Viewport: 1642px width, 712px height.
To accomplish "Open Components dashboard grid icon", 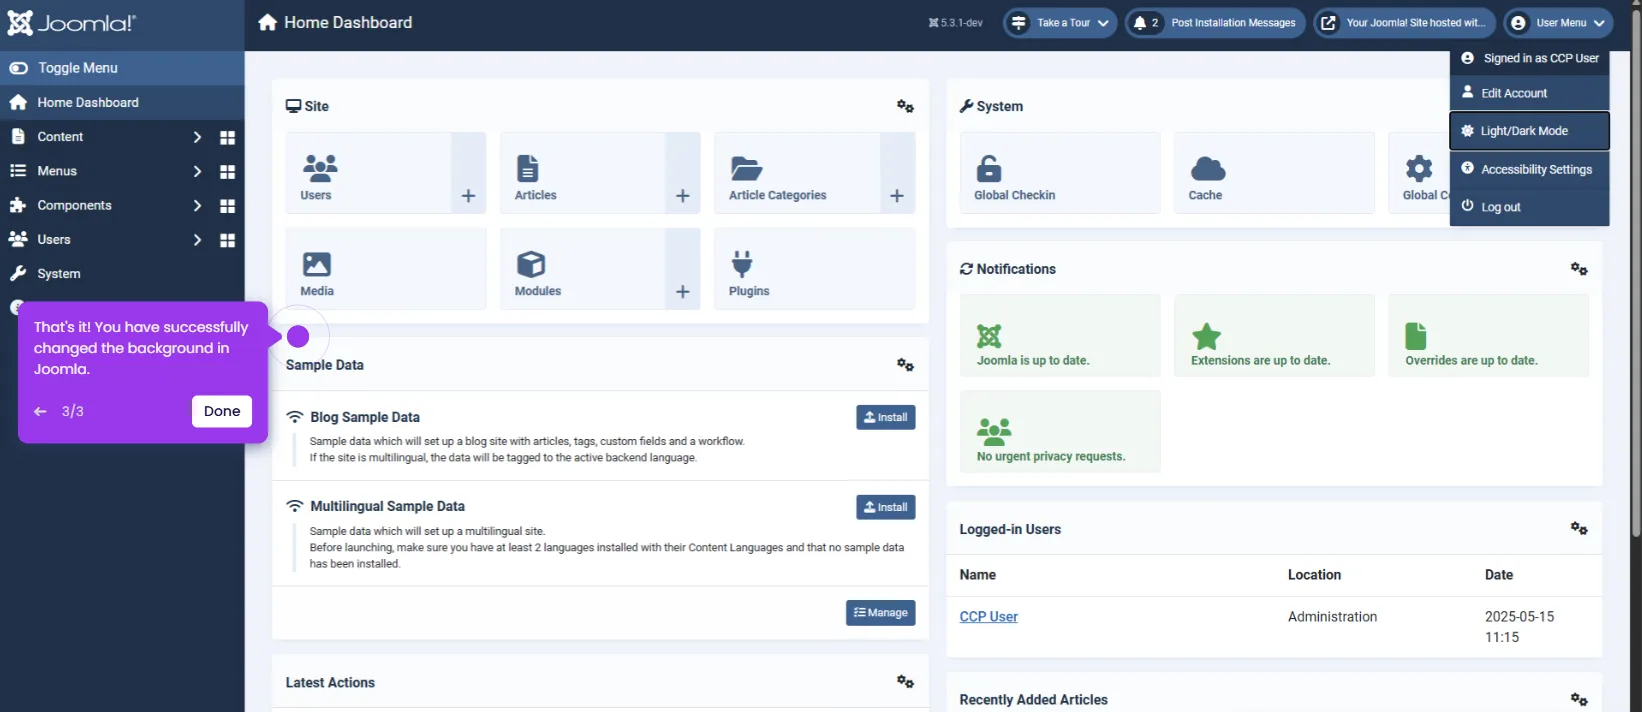I will 227,206.
